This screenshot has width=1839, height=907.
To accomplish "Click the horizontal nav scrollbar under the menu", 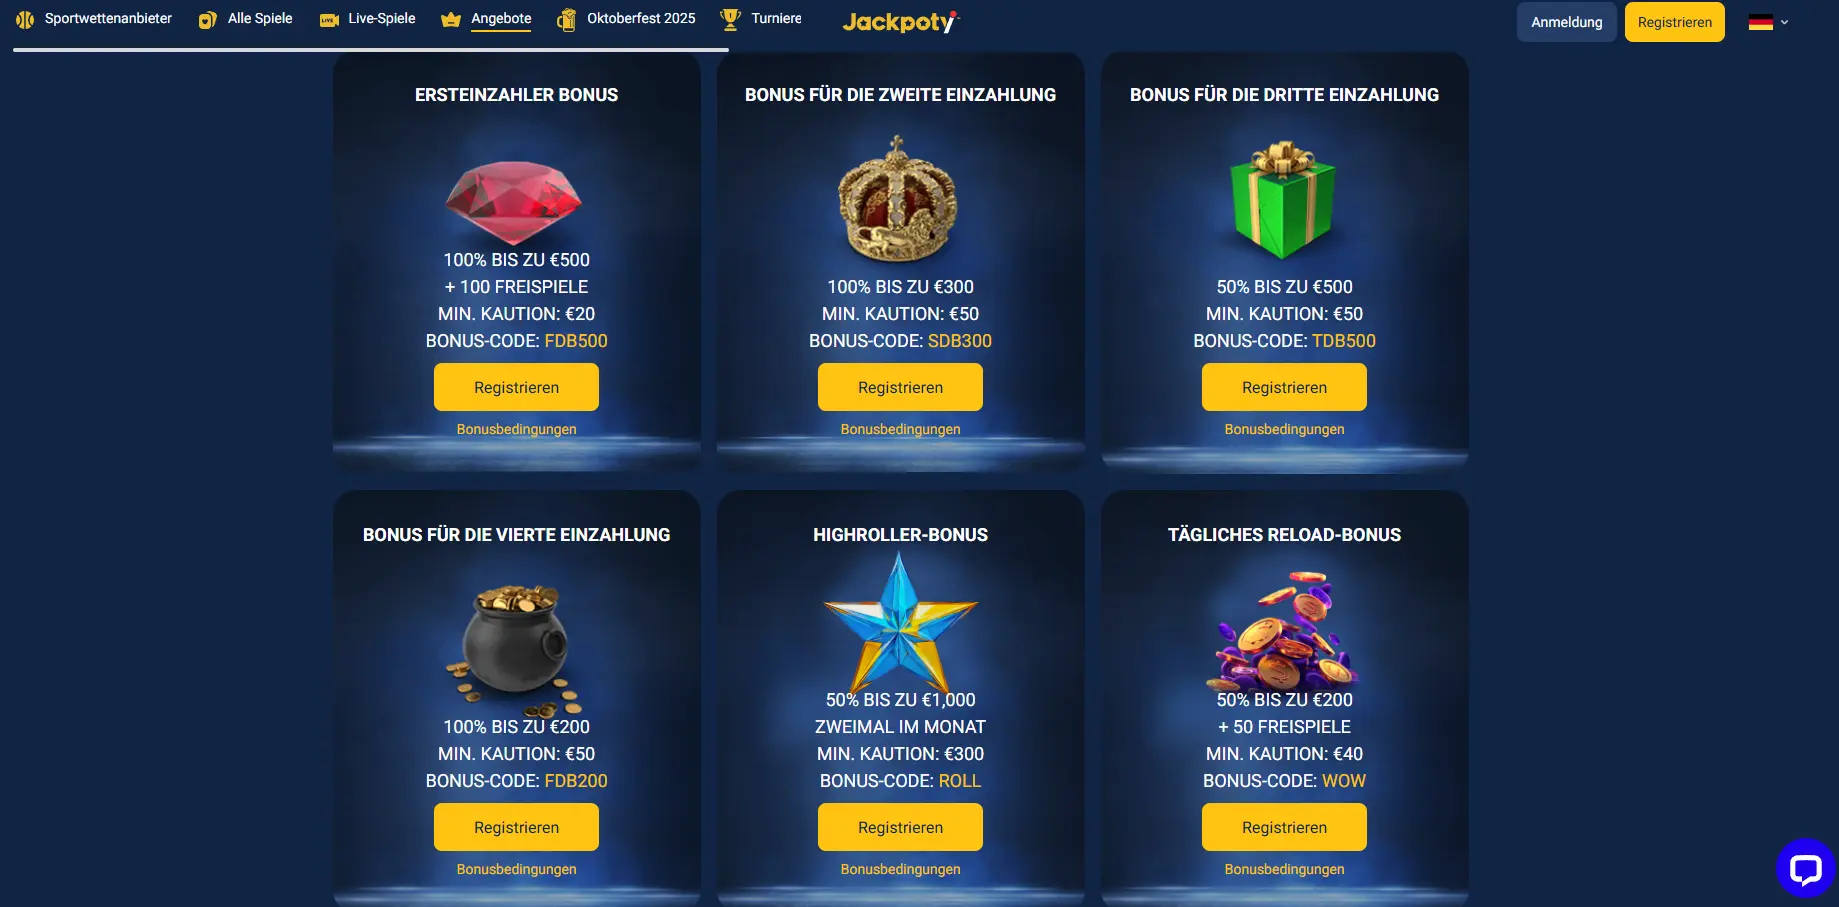I will pos(371,49).
